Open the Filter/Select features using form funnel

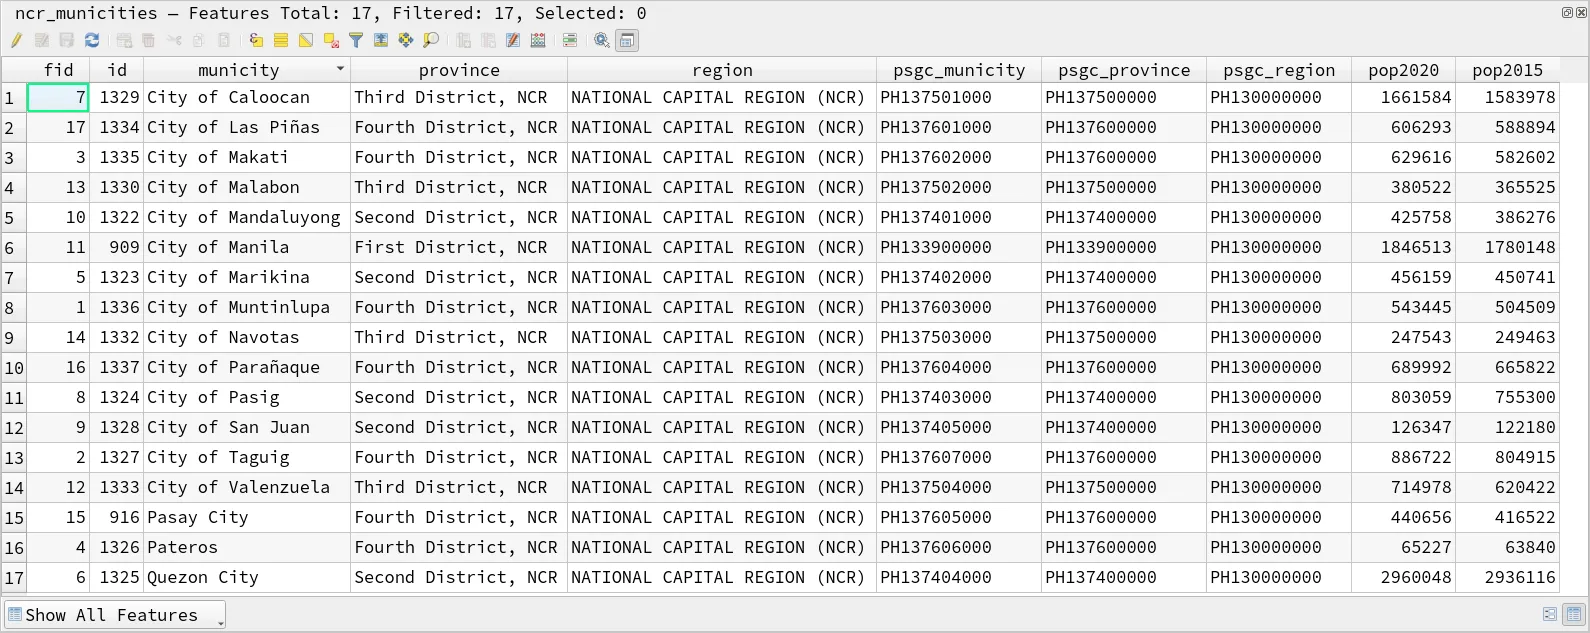pyautogui.click(x=356, y=40)
